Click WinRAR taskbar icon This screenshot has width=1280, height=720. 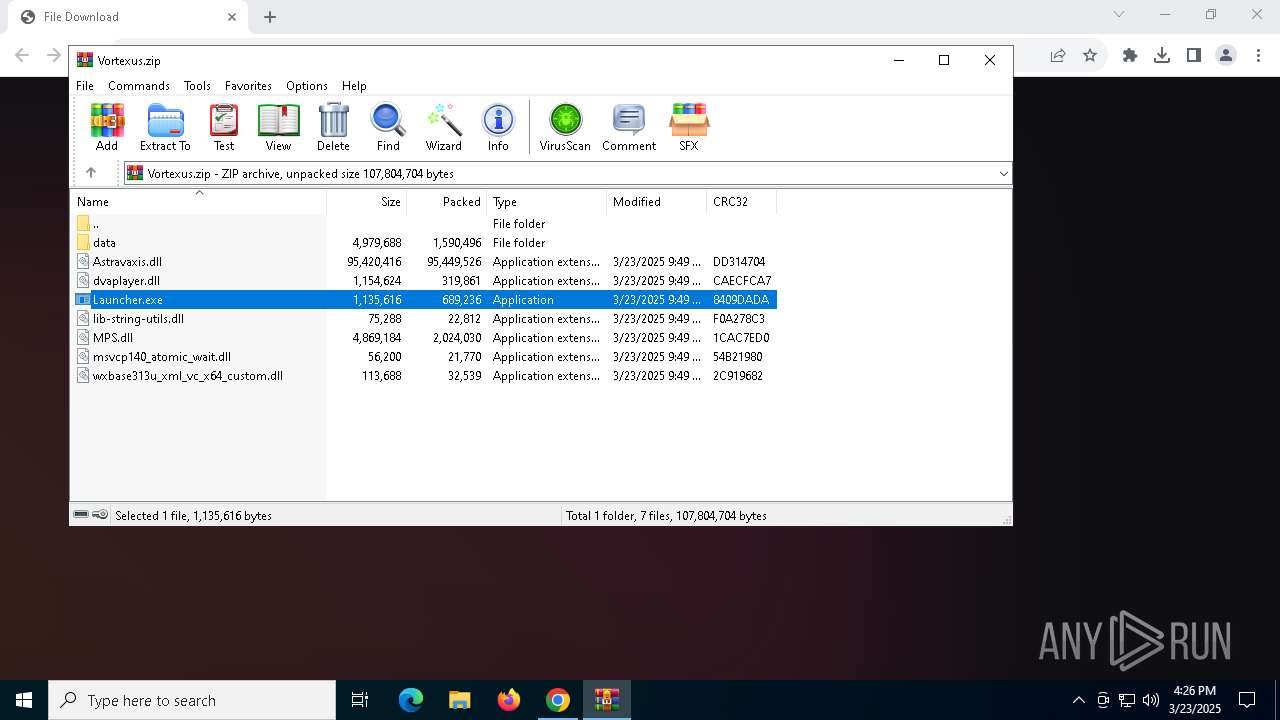[x=607, y=700]
